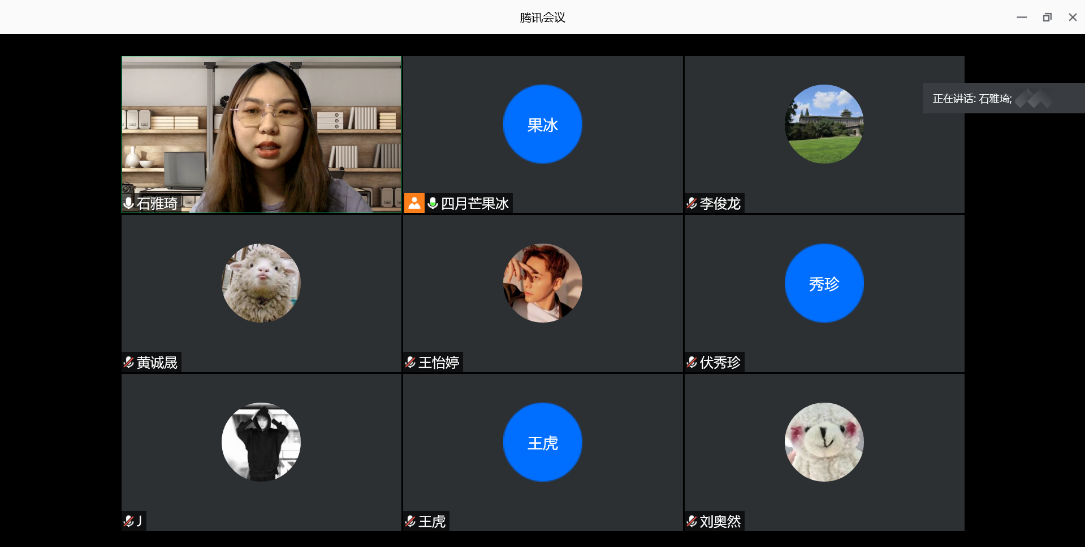The height and width of the screenshot is (547, 1085).
Task: Click the 王虎 blue circle avatar
Action: tap(542, 443)
